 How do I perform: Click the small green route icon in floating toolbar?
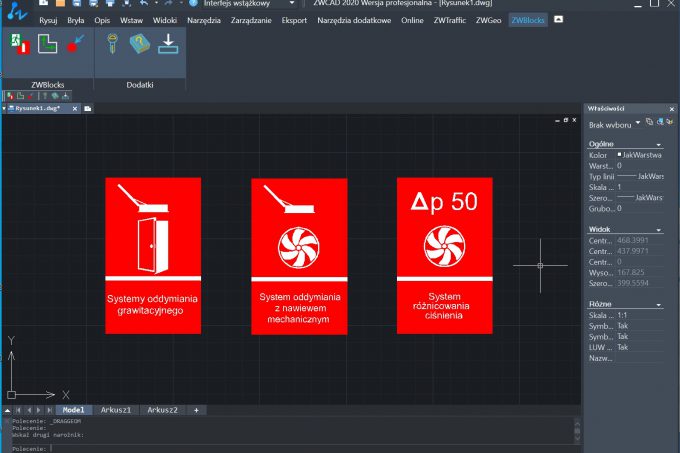[20, 96]
